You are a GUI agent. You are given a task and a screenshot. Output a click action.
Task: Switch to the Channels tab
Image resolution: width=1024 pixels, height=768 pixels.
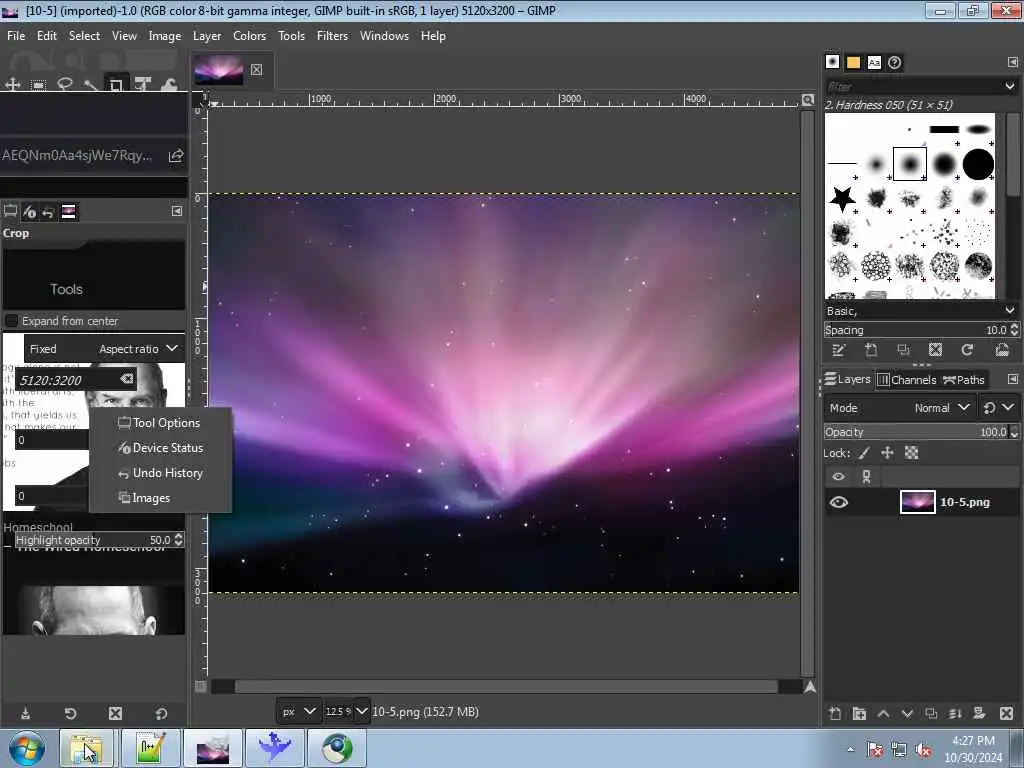click(907, 379)
